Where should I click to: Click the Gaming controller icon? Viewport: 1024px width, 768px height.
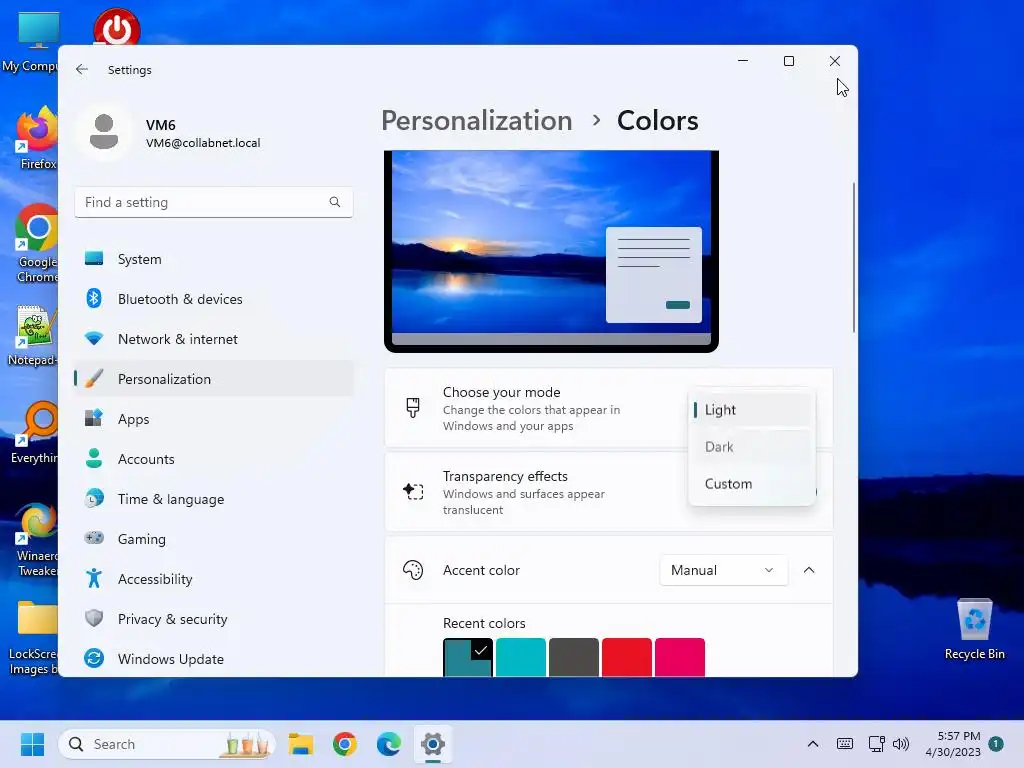94,538
